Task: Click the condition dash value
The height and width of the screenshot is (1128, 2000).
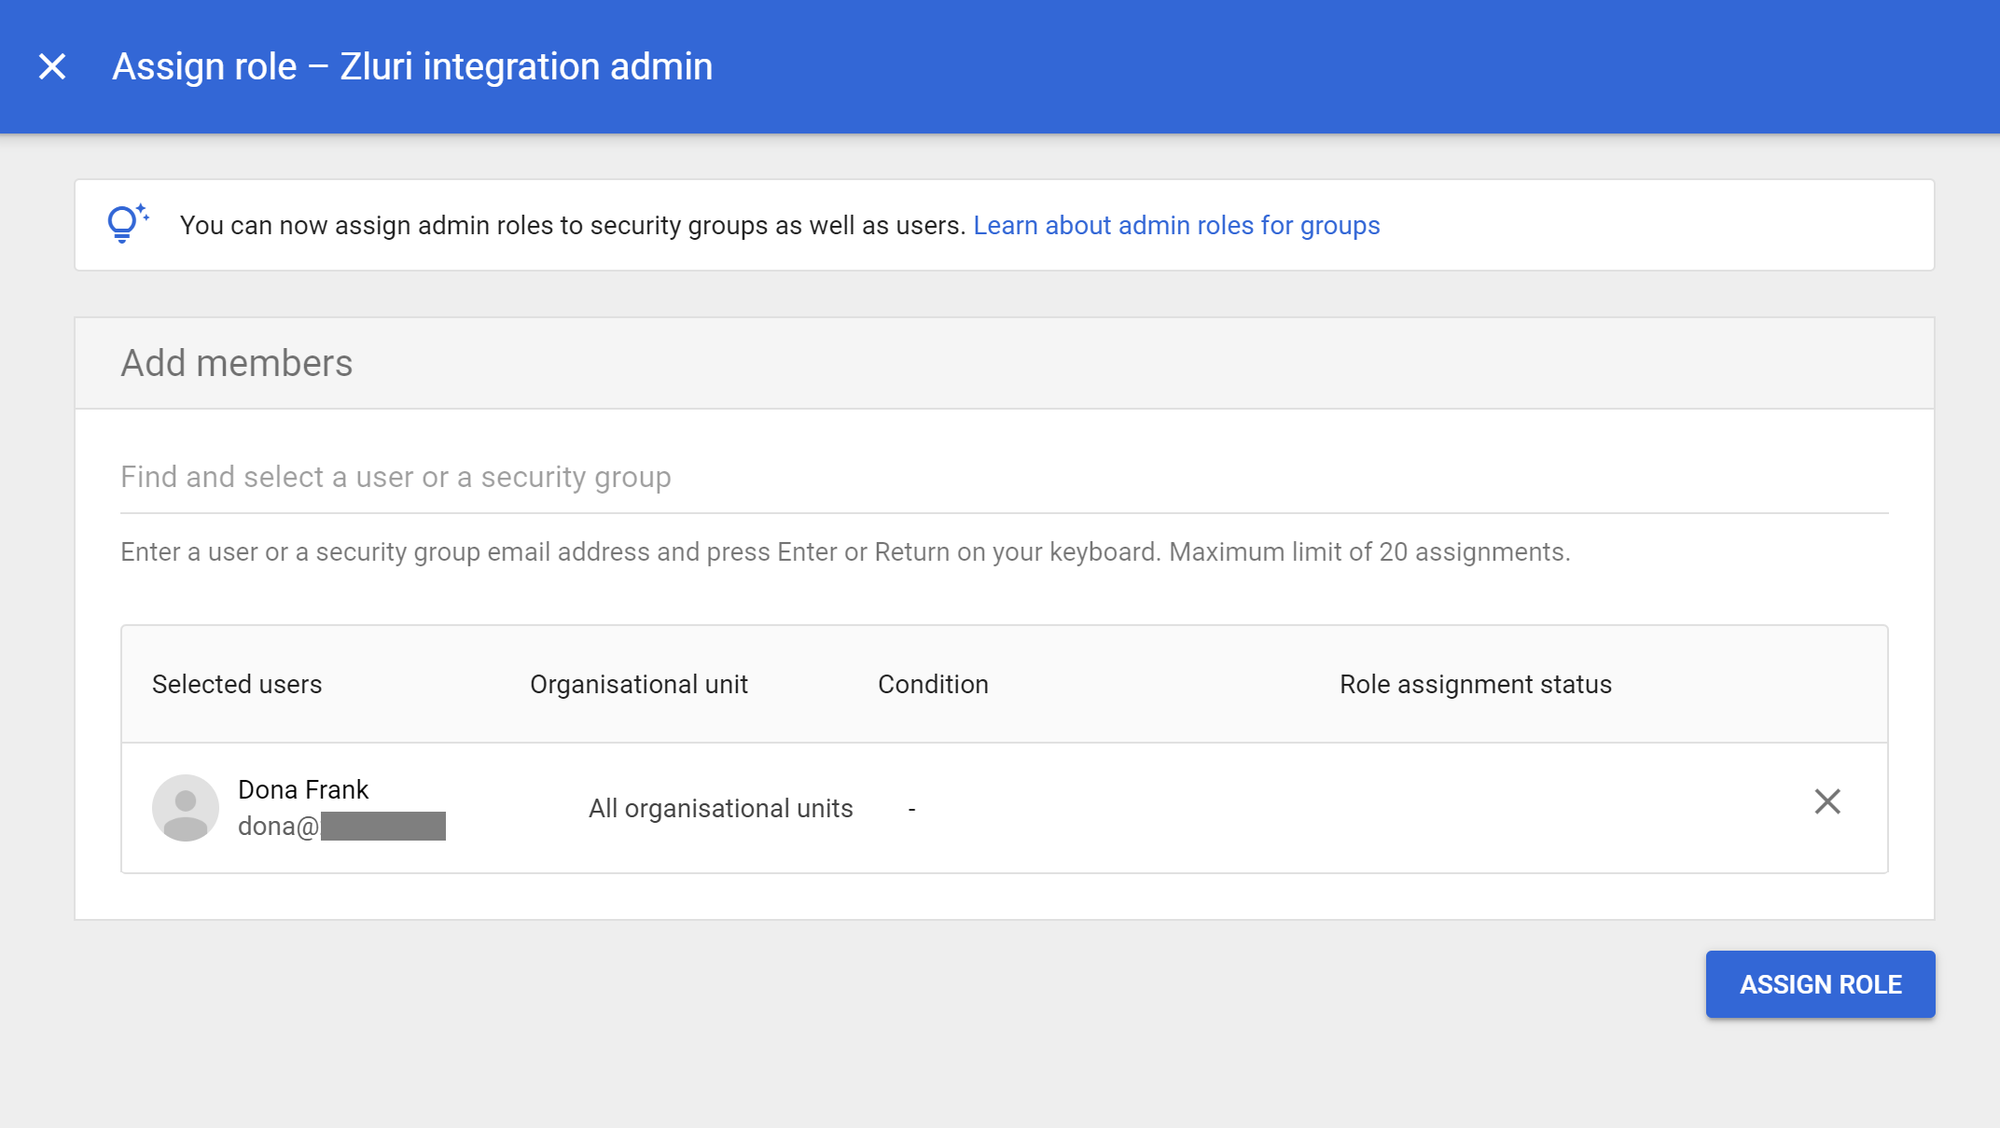Action: 911,809
